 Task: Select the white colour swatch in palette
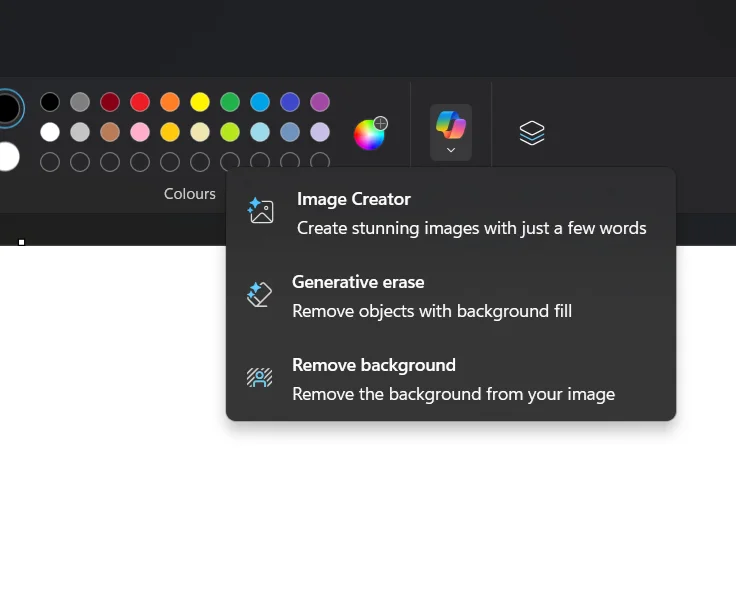pyautogui.click(x=50, y=132)
